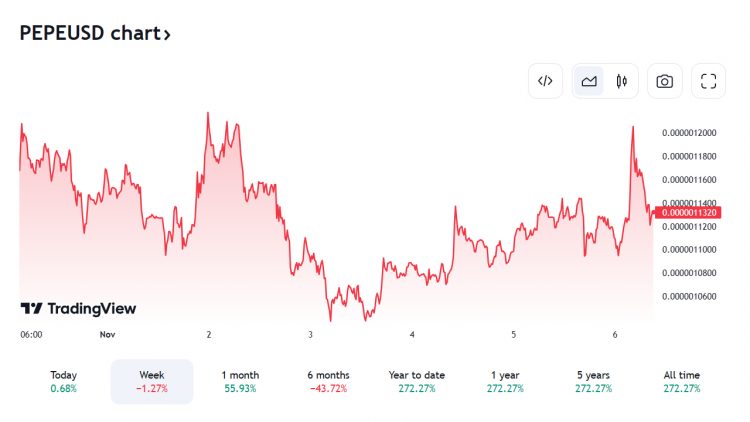Screen dimensions: 750x422
Task: Click the current price label 0.0000011320
Action: (688, 212)
